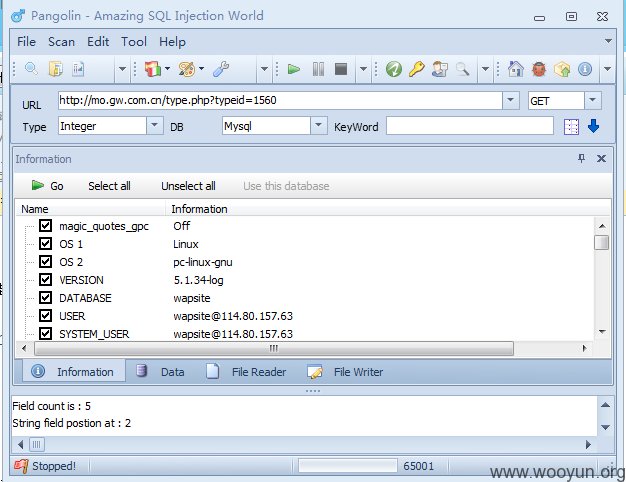The width and height of the screenshot is (626, 482).
Task: Expand menu bar options arrow at right
Action: pos(608,41)
